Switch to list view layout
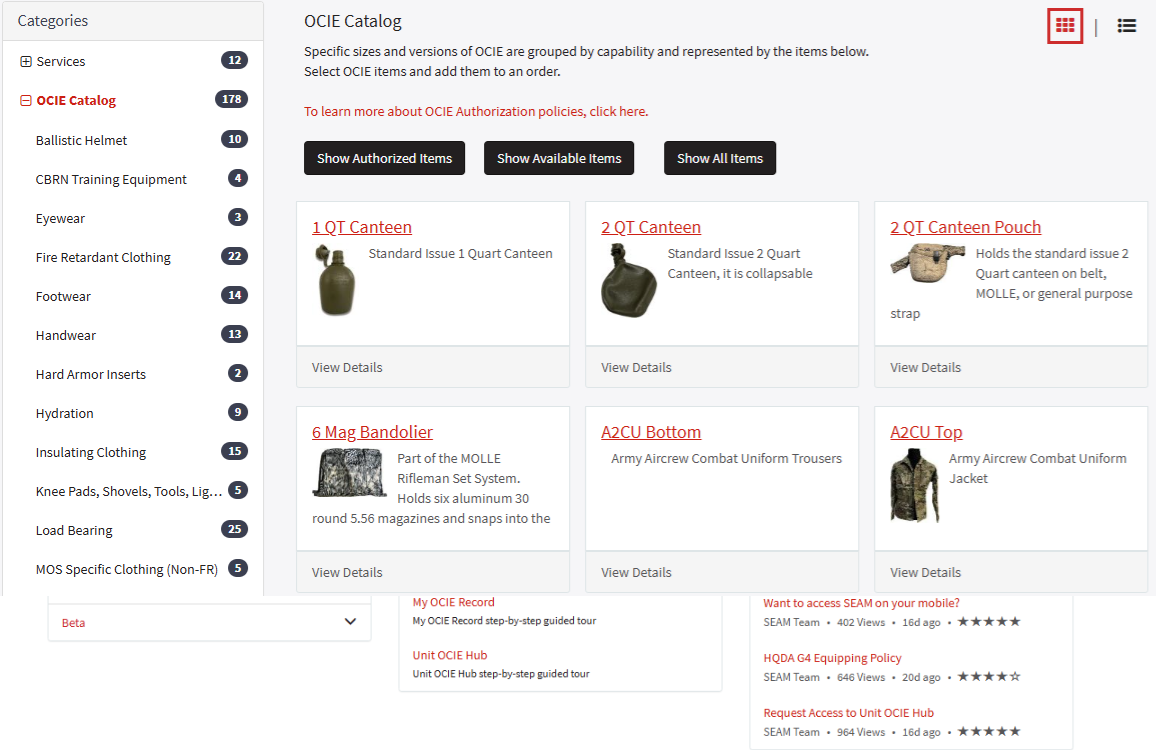Image resolution: width=1156 pixels, height=750 pixels. 1126,26
